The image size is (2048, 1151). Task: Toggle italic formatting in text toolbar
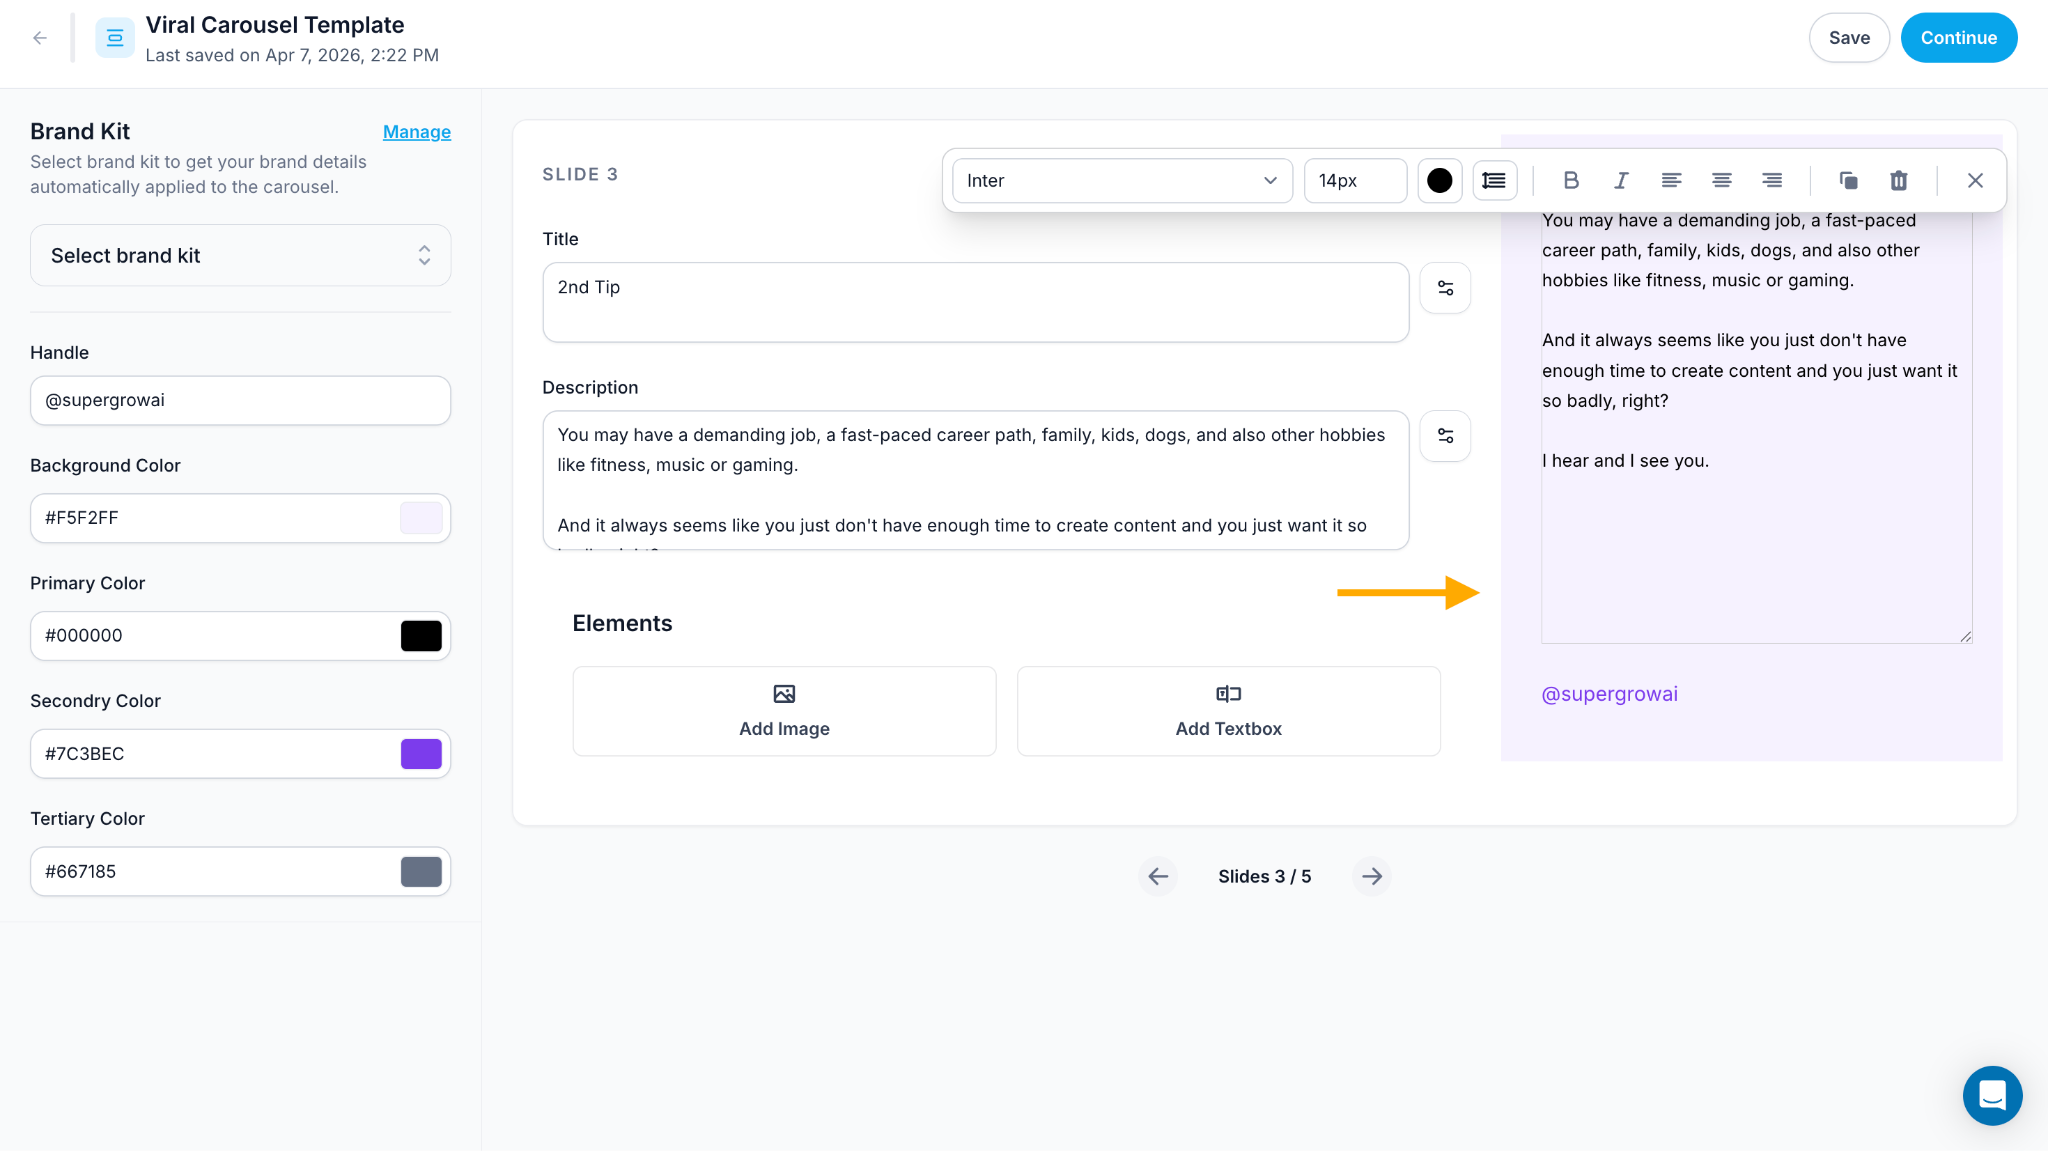[x=1621, y=180]
